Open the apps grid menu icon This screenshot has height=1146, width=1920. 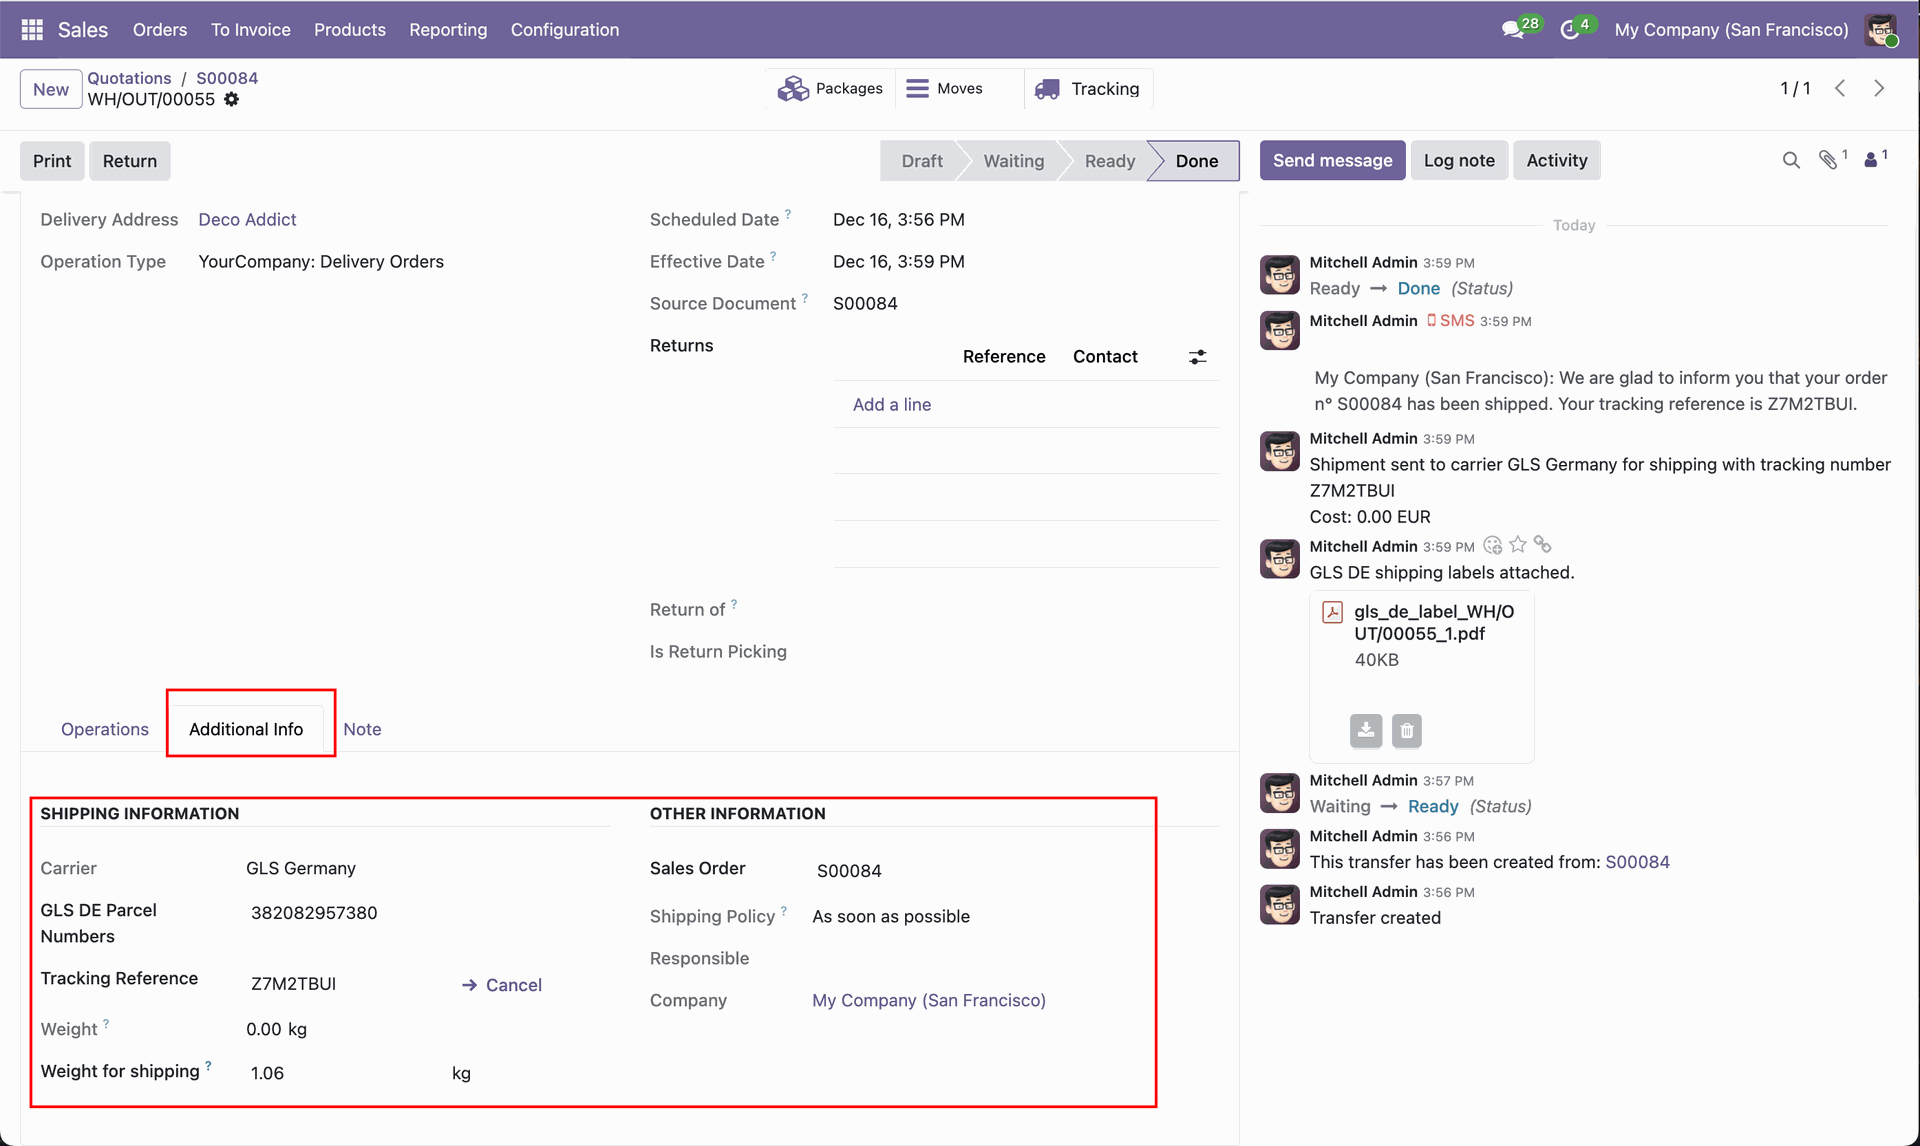(32, 30)
